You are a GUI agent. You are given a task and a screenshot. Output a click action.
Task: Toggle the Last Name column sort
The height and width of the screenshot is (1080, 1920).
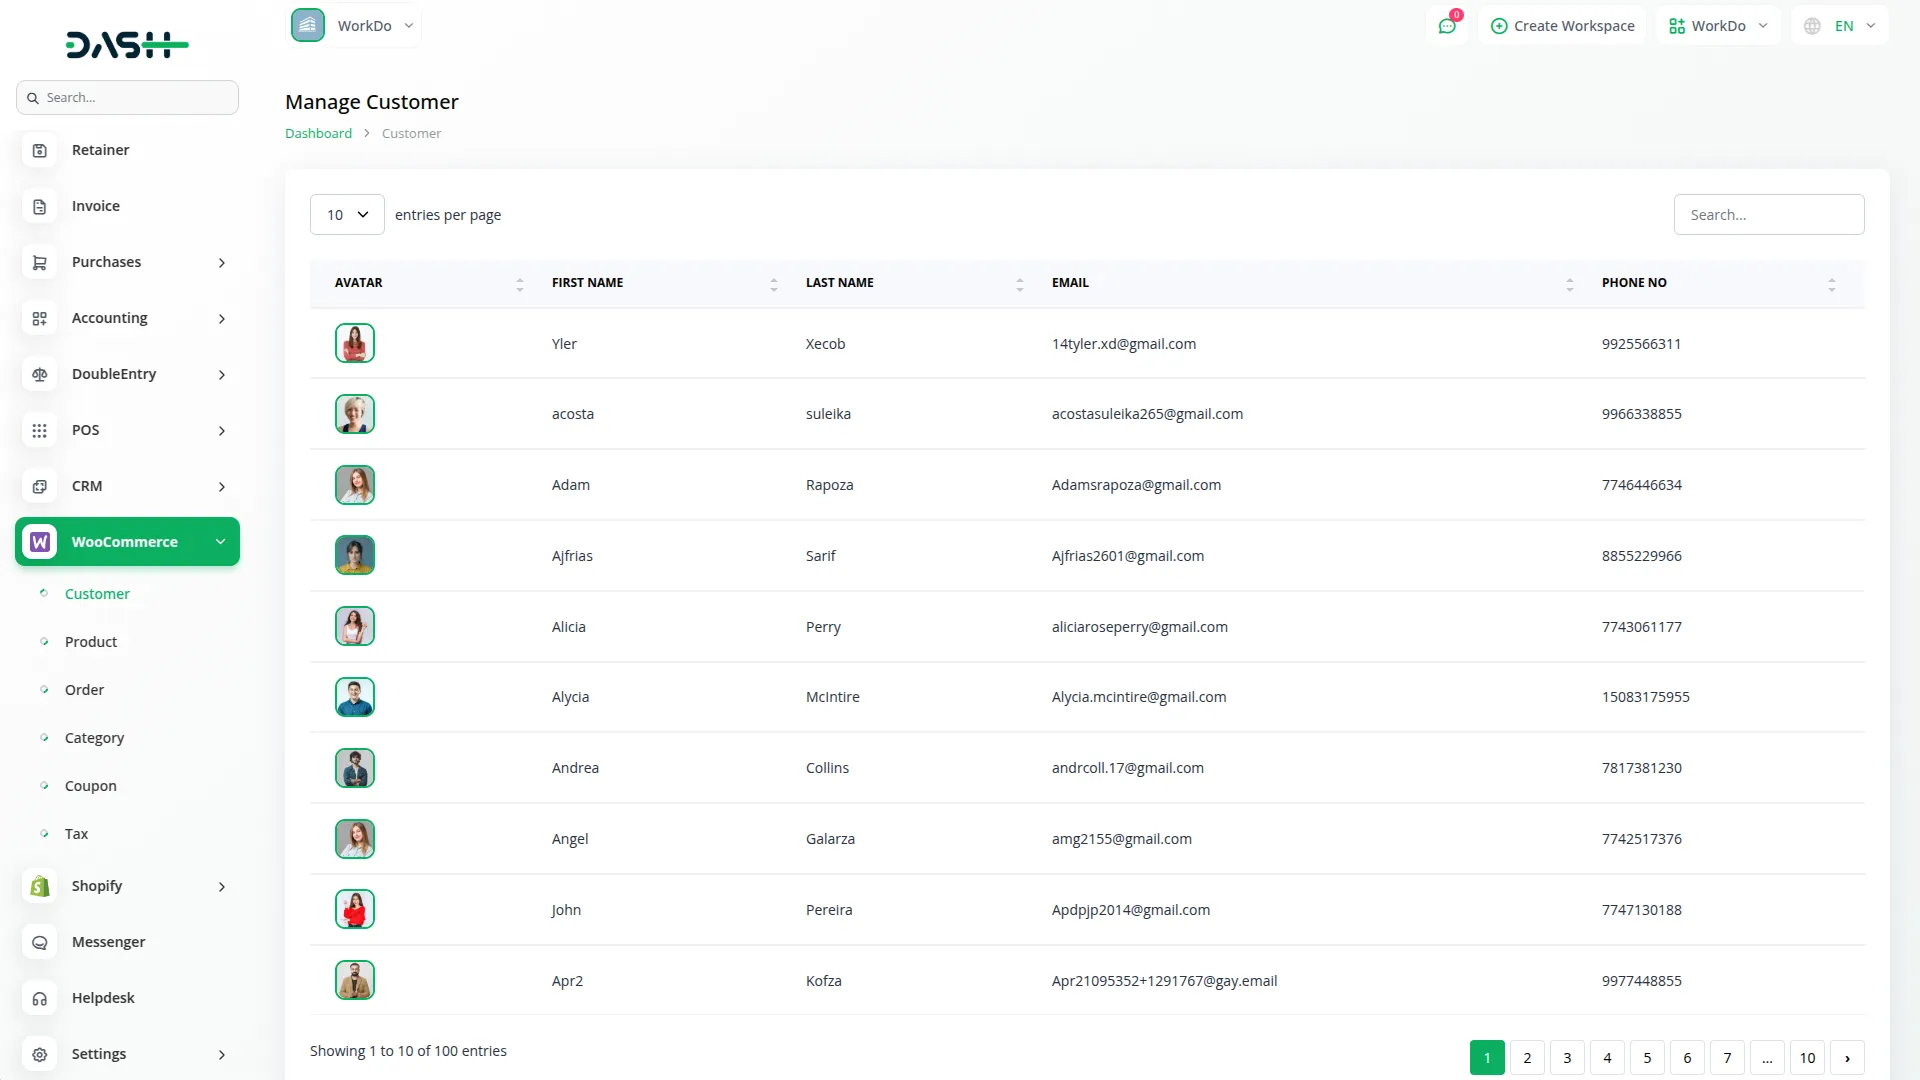click(x=1019, y=283)
